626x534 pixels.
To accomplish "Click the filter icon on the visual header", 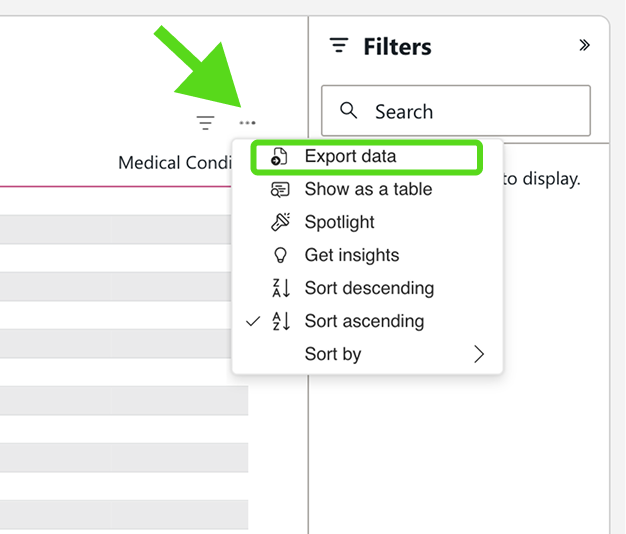I will click(205, 123).
